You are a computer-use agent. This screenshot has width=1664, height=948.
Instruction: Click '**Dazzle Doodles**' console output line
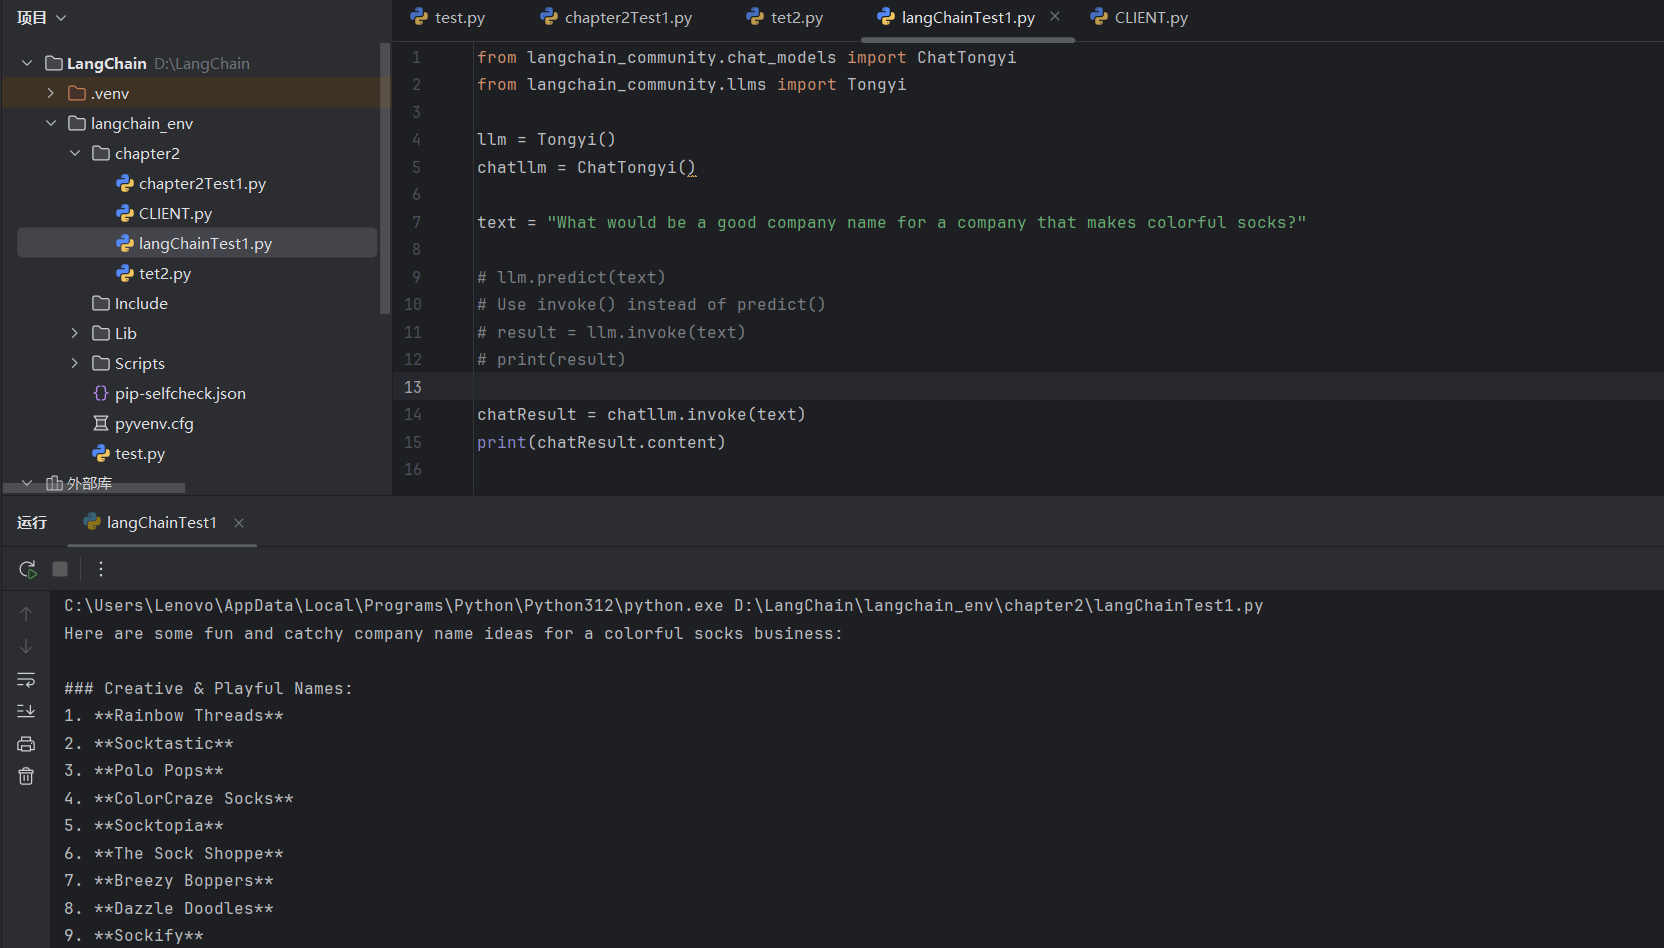[184, 908]
